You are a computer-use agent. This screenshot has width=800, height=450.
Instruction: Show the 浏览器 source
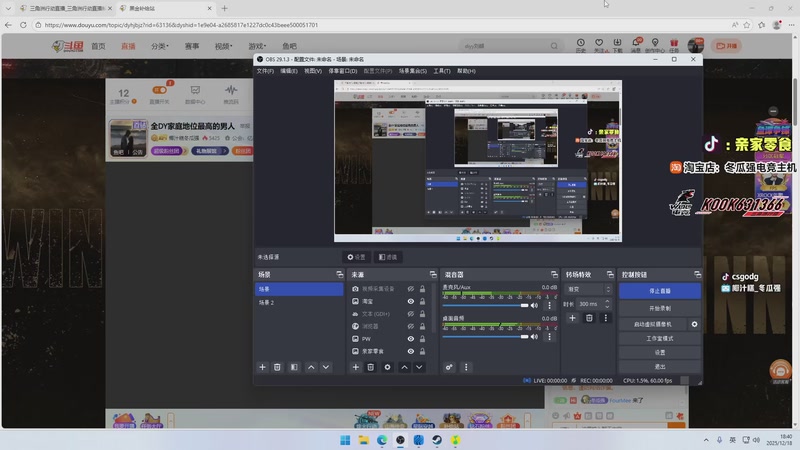point(410,326)
